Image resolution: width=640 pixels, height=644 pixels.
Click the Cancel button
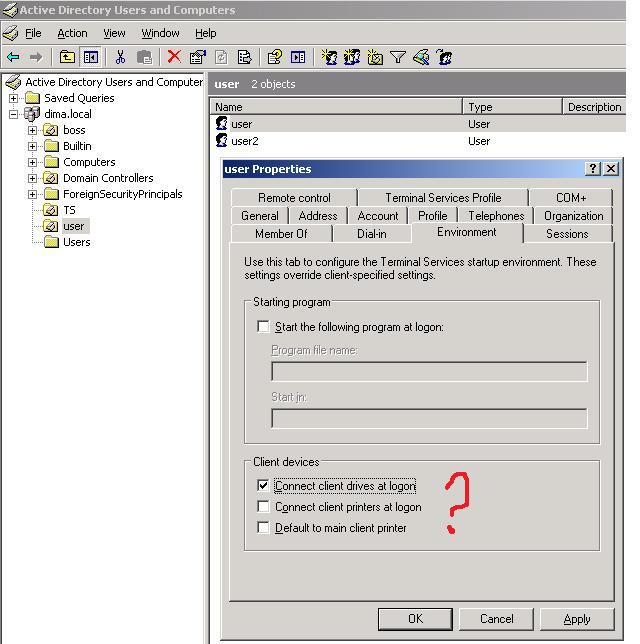[496, 619]
